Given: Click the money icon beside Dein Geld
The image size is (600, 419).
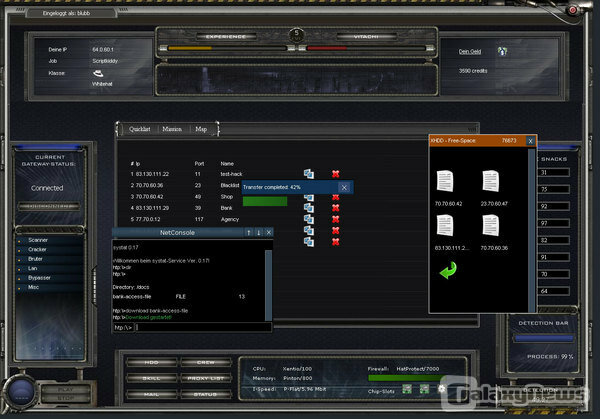Looking at the screenshot, I should pos(502,51).
